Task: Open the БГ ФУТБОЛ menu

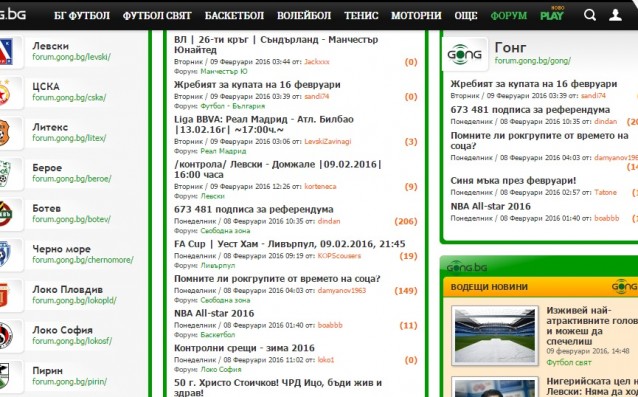Action: point(82,15)
